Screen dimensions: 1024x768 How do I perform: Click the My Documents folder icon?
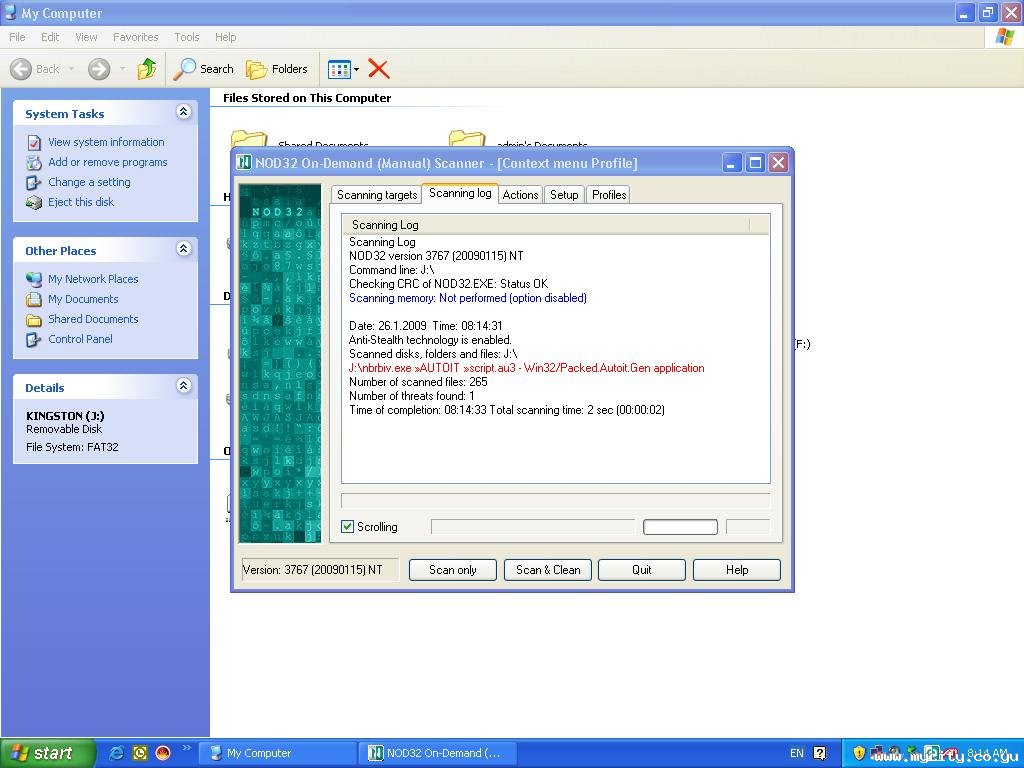point(34,300)
